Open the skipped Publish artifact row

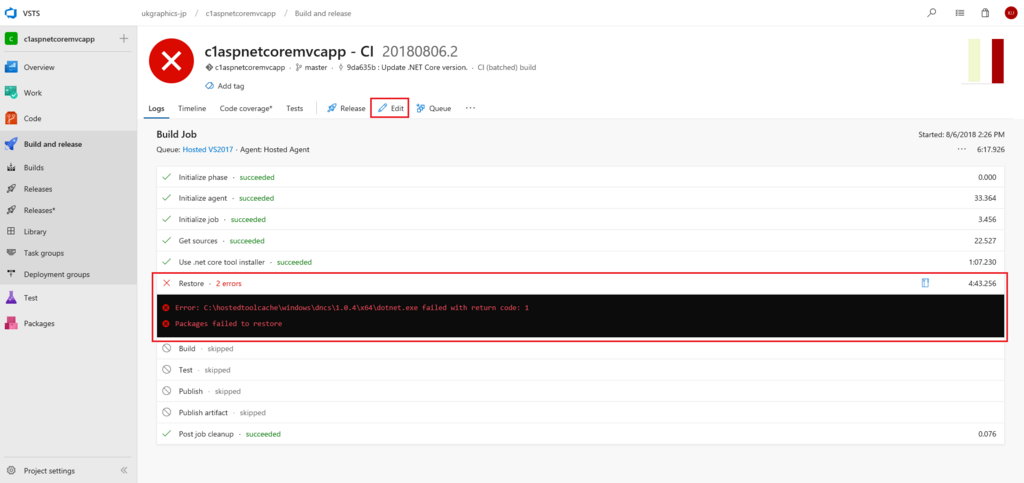click(x=580, y=413)
